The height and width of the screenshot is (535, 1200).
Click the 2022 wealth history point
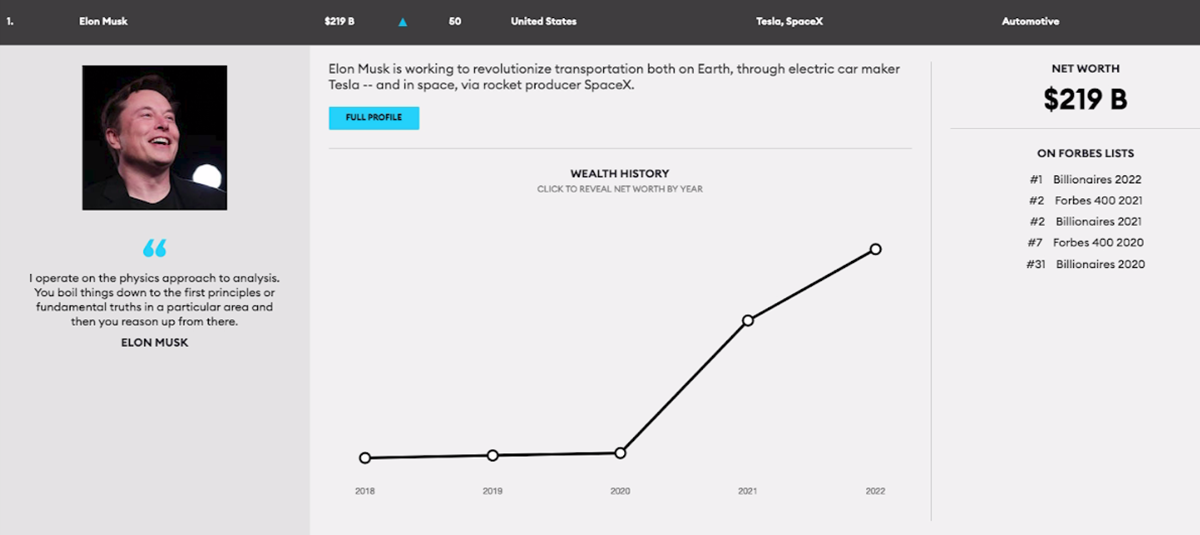point(875,249)
